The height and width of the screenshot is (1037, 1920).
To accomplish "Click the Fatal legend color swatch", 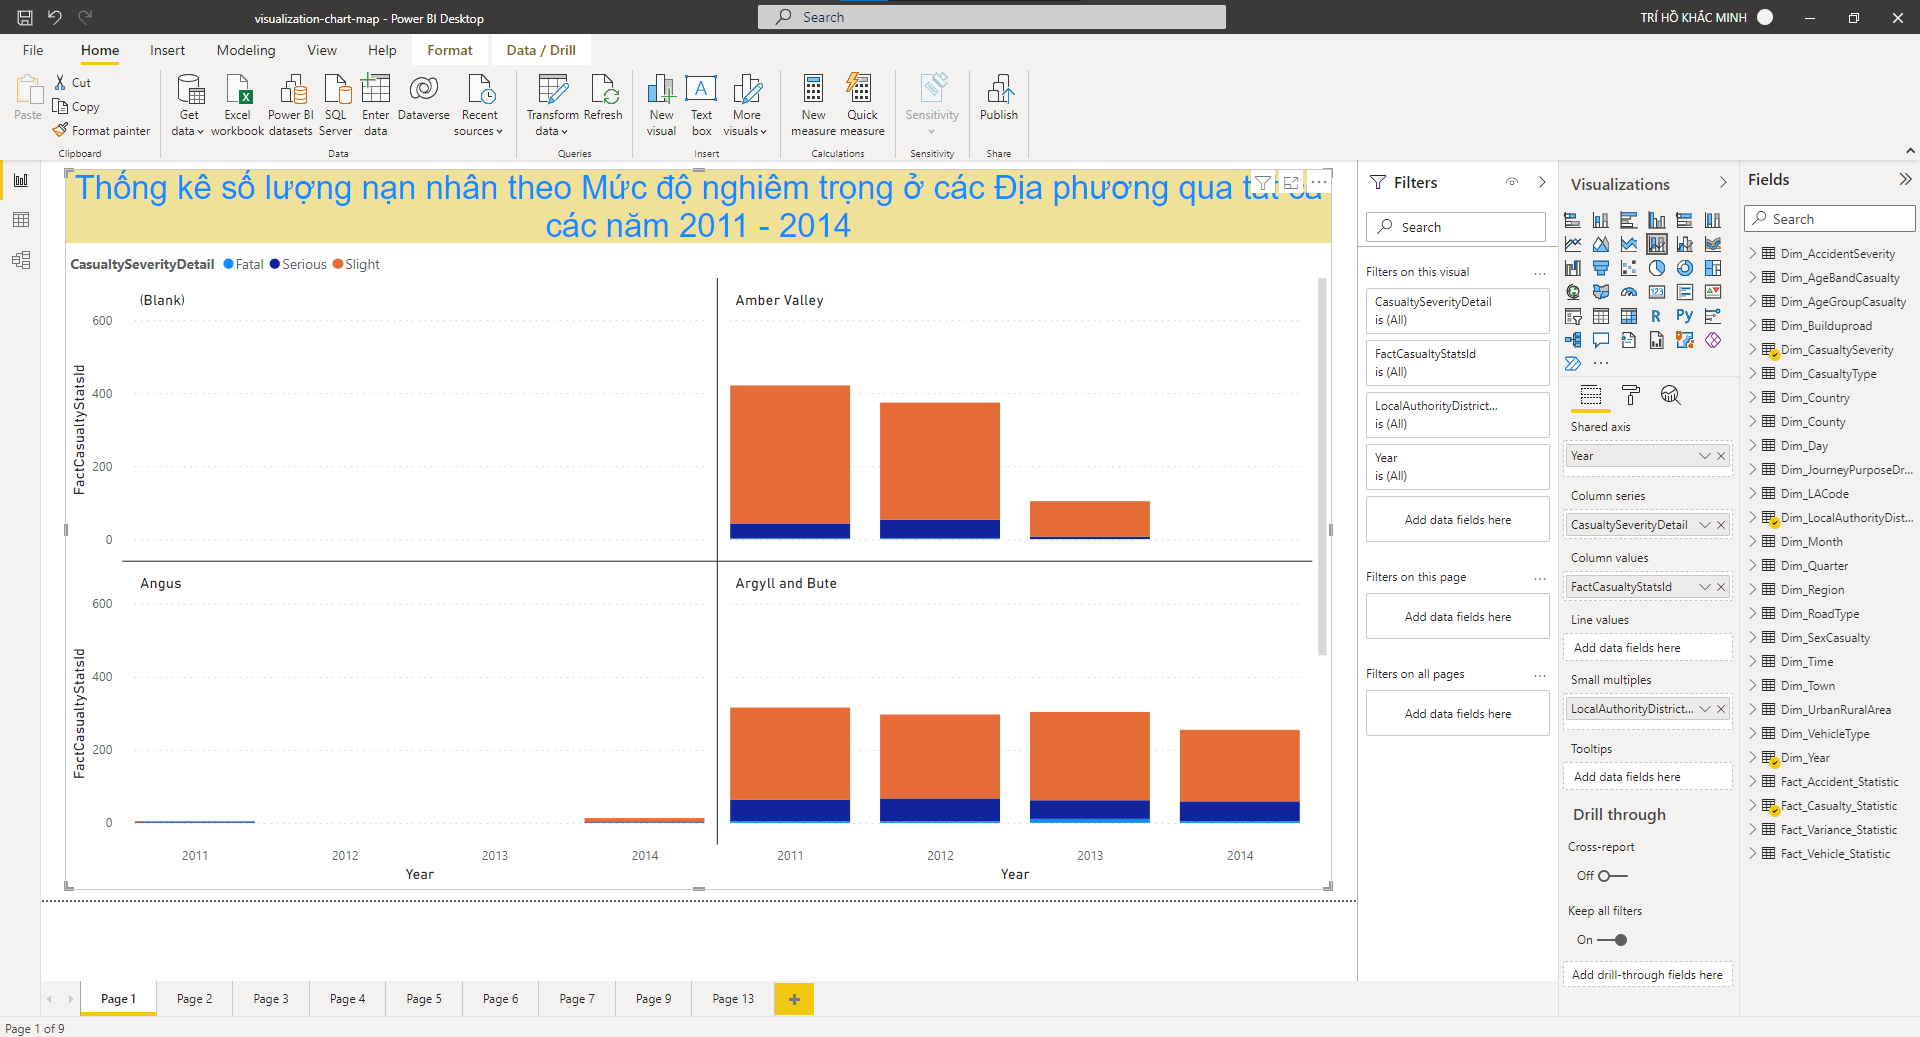I will 228,264.
